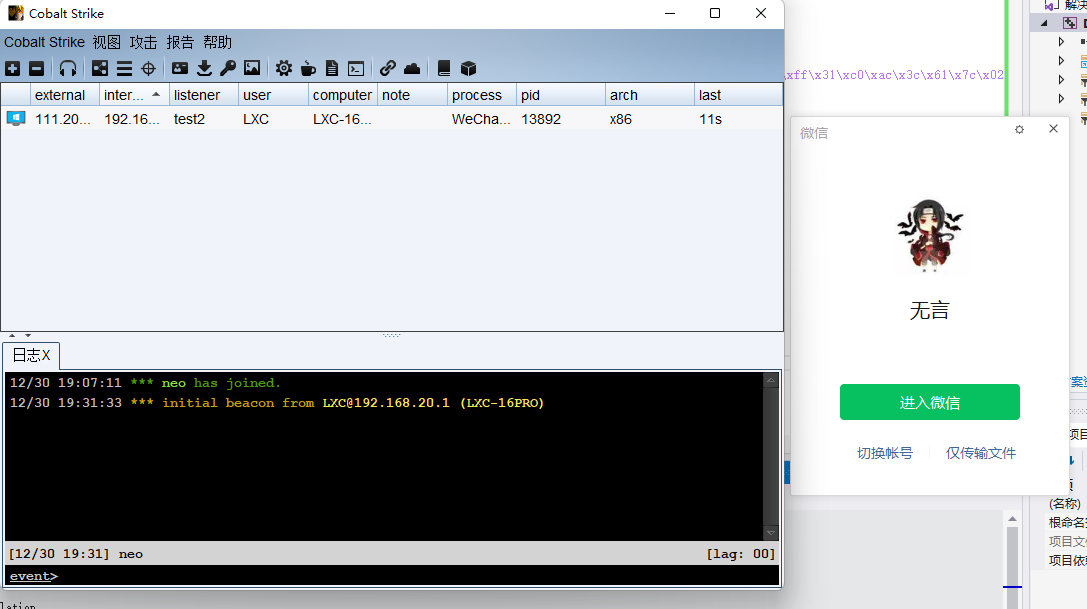Click the initial beacon log line
This screenshot has width=1087, height=609.
pos(277,403)
